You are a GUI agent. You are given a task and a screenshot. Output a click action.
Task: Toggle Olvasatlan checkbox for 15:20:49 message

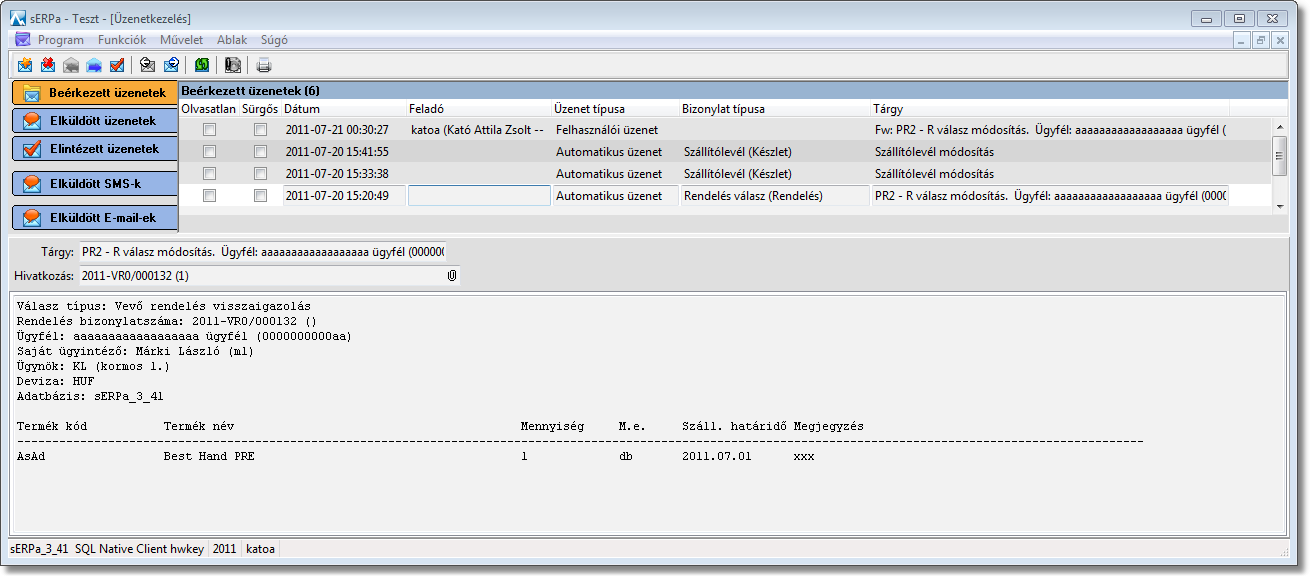tap(209, 196)
